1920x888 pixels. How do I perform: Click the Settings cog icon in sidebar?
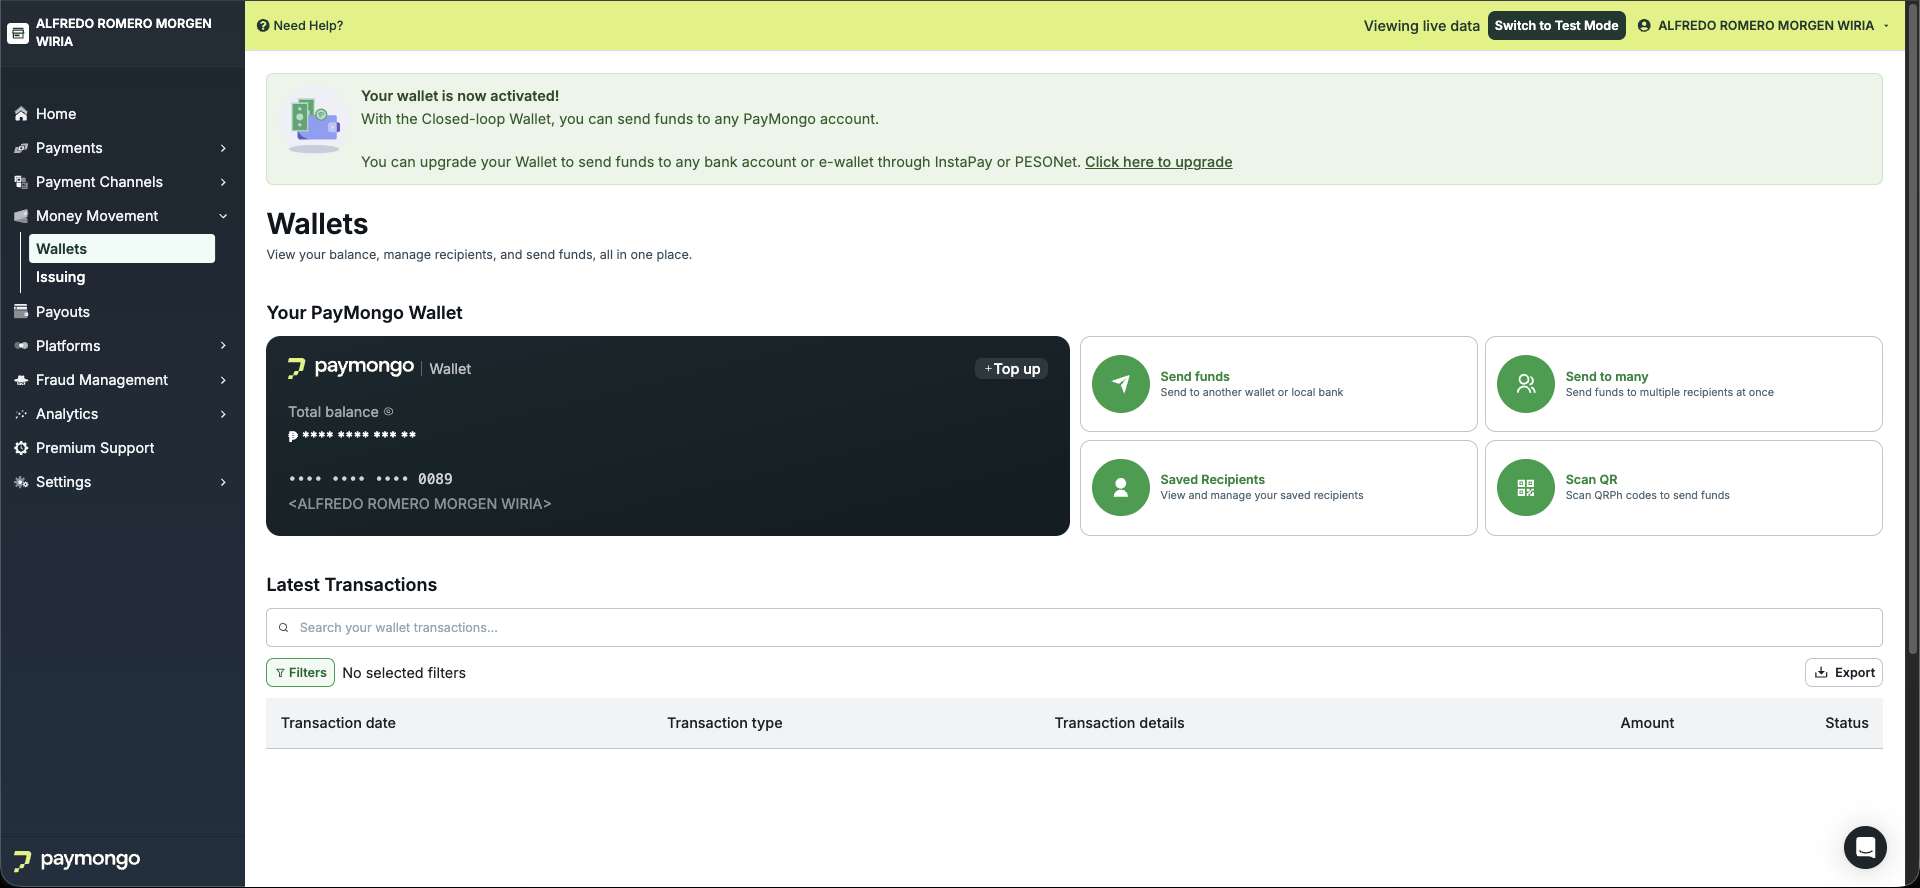coord(21,482)
